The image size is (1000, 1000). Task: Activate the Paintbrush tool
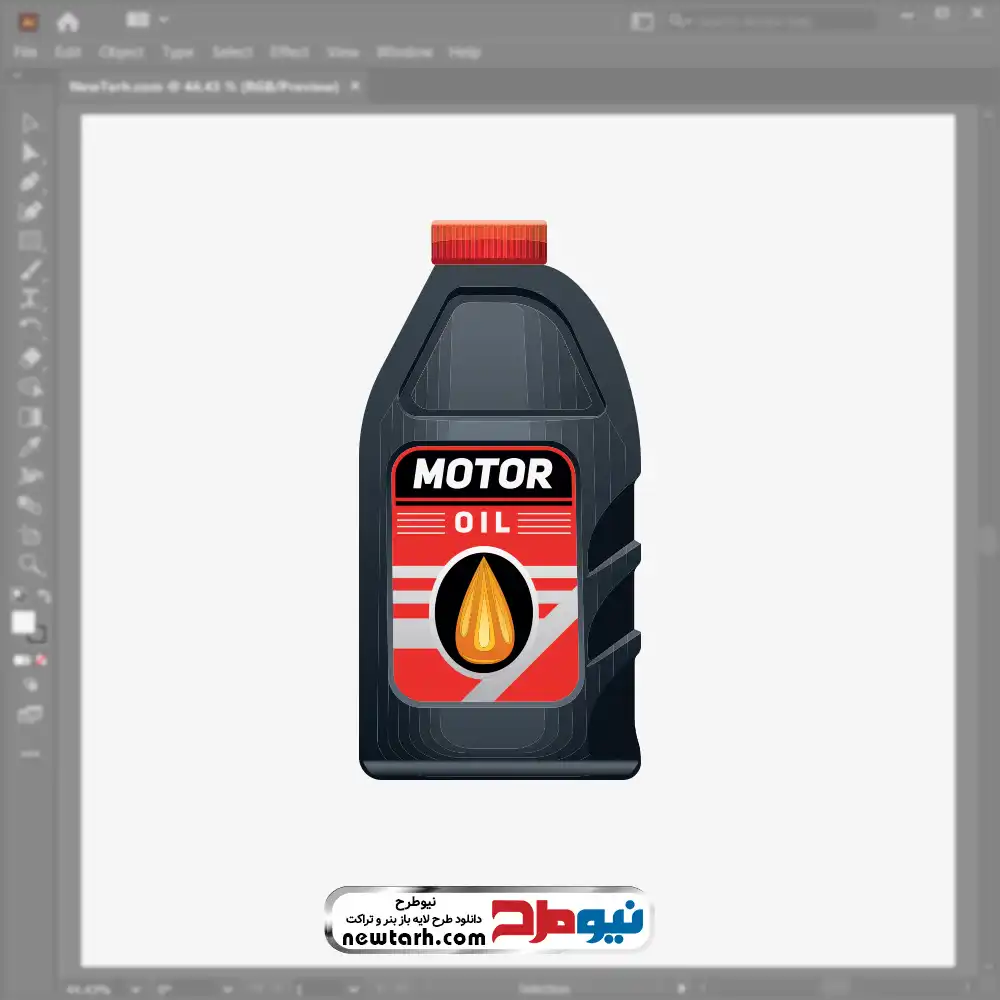(30, 269)
